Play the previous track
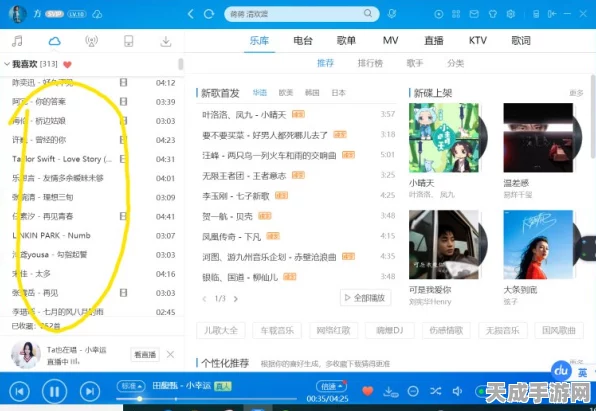This screenshot has width=596, height=411. coord(19,391)
